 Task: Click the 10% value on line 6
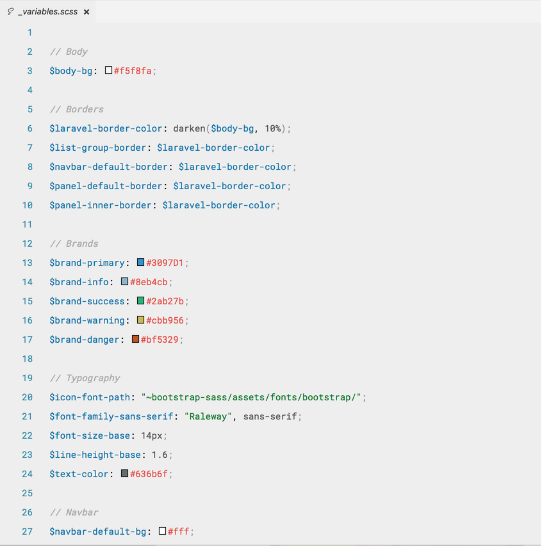point(273,128)
